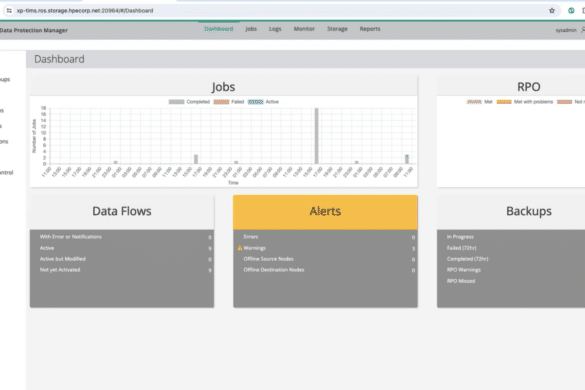
Task: Click the yellow Alerts panel header
Action: (x=325, y=212)
